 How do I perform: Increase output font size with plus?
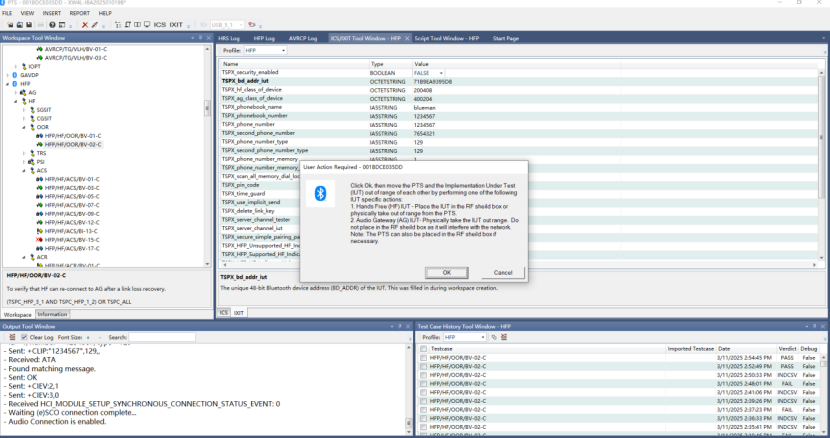pyautogui.click(x=88, y=337)
